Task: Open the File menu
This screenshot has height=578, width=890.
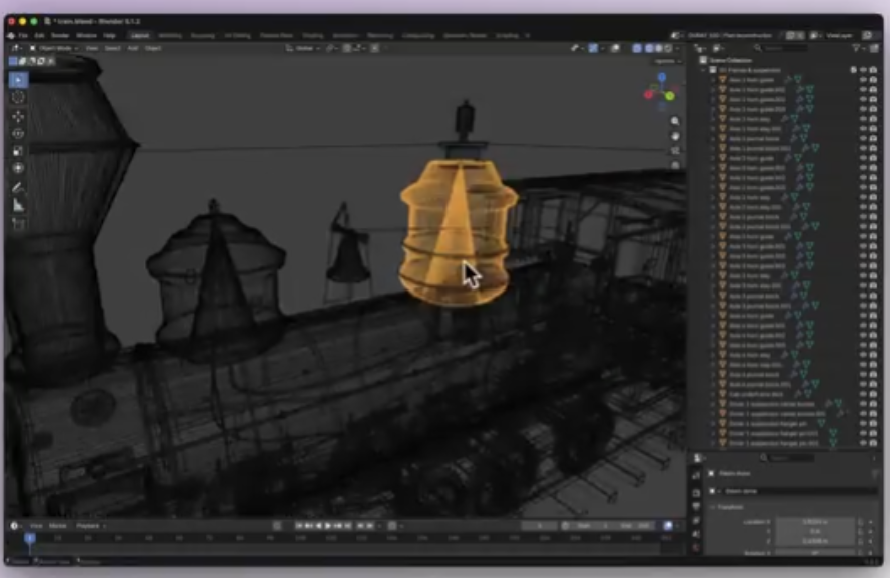Action: coord(23,35)
